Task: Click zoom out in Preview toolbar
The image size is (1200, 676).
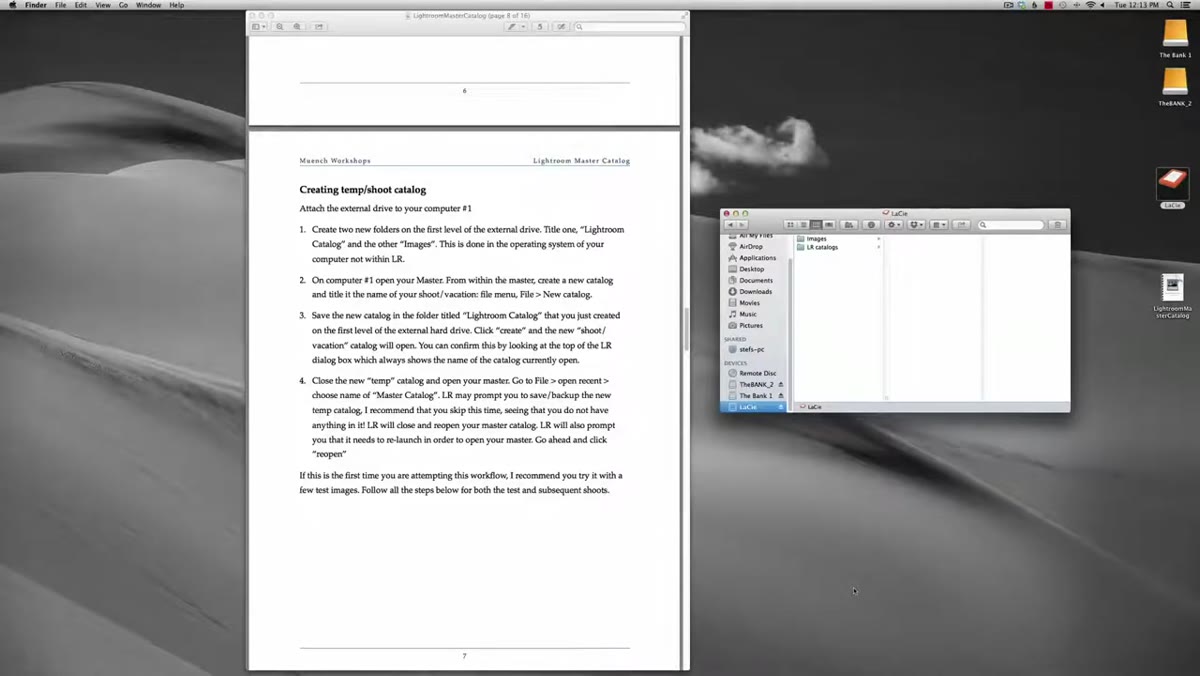Action: (280, 27)
